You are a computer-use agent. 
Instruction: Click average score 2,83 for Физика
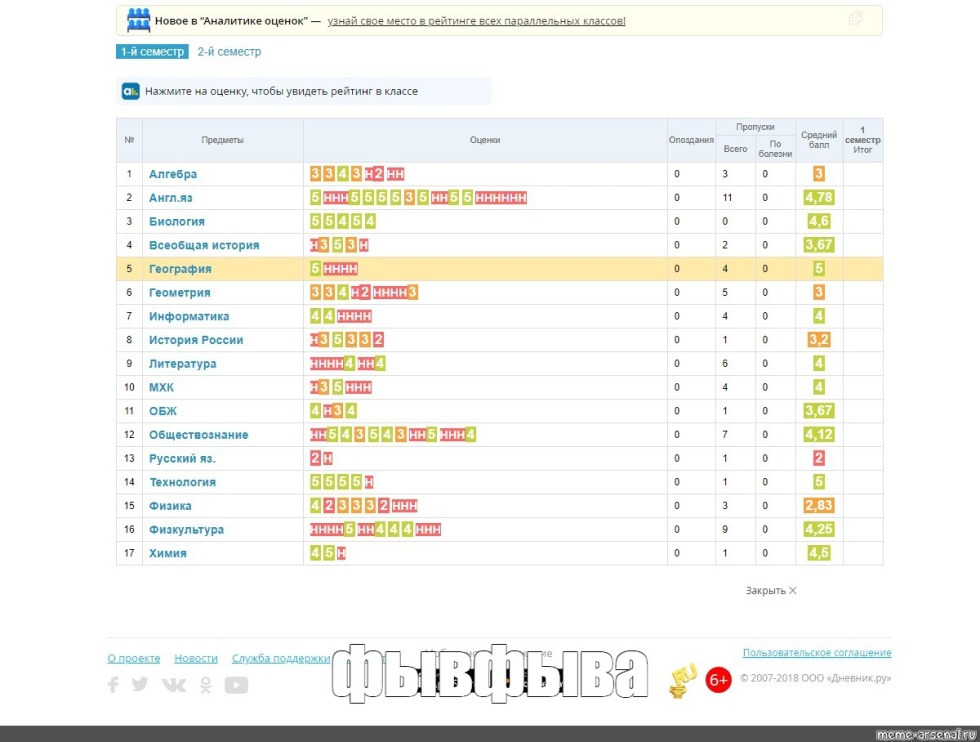click(x=818, y=506)
